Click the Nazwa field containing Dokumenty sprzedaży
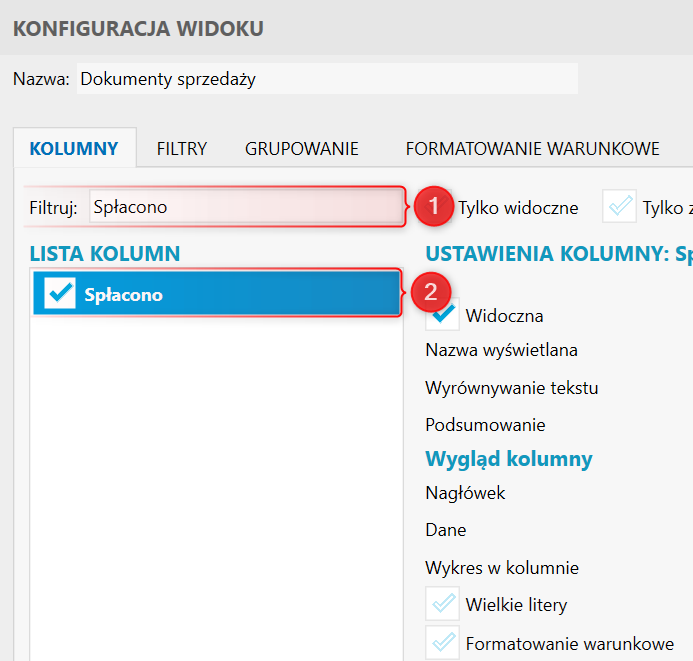 326,79
